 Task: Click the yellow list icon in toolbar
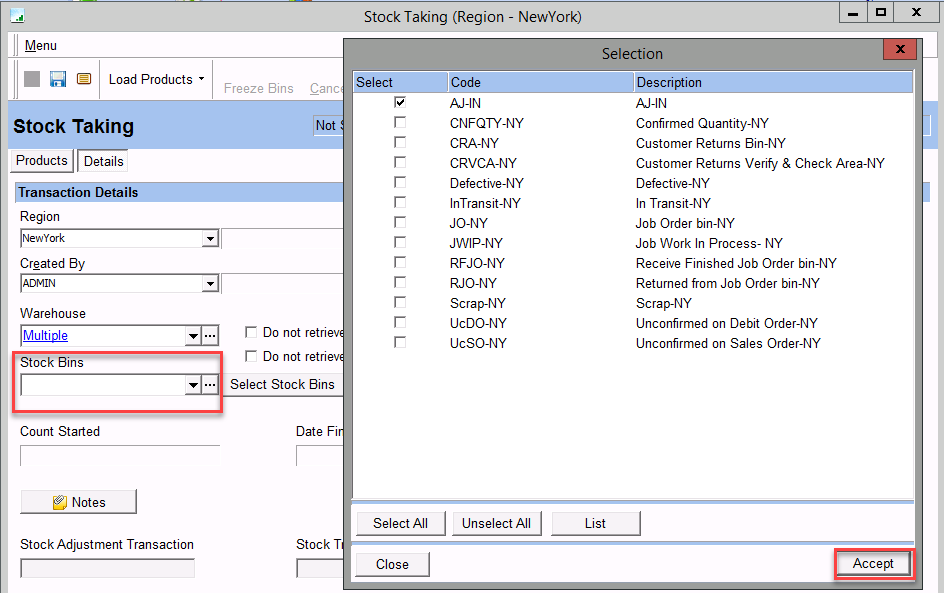[x=84, y=79]
